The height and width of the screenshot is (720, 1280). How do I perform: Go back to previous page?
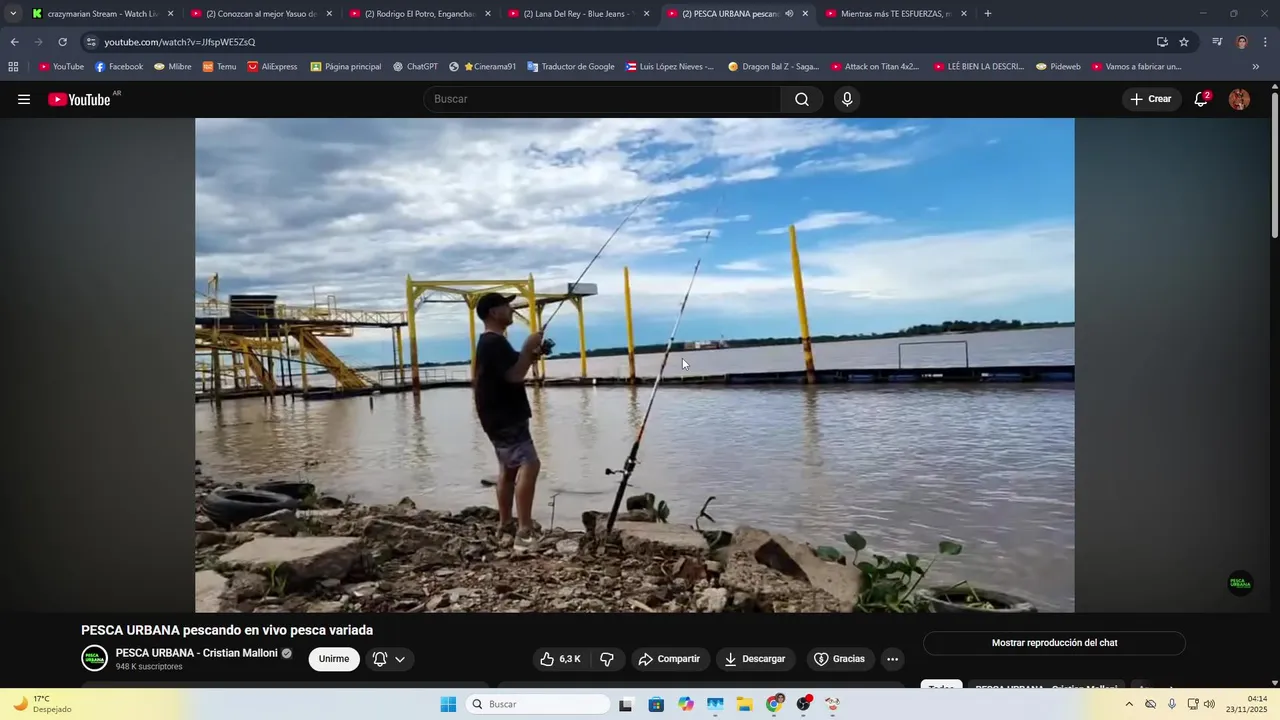coord(14,42)
